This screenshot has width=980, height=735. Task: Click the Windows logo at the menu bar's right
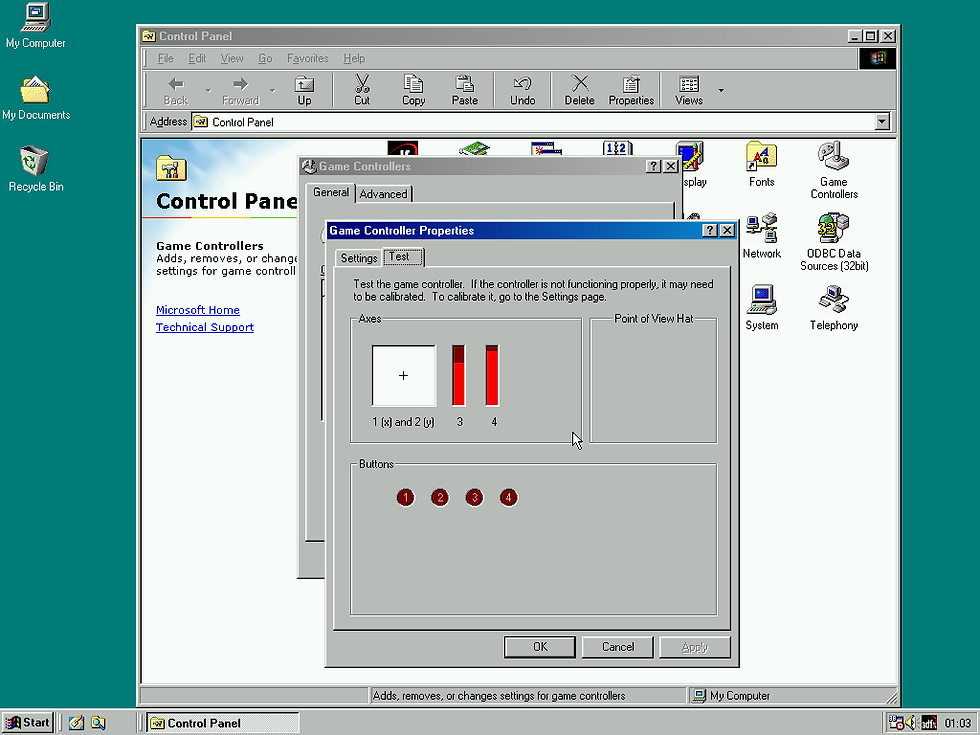(878, 58)
